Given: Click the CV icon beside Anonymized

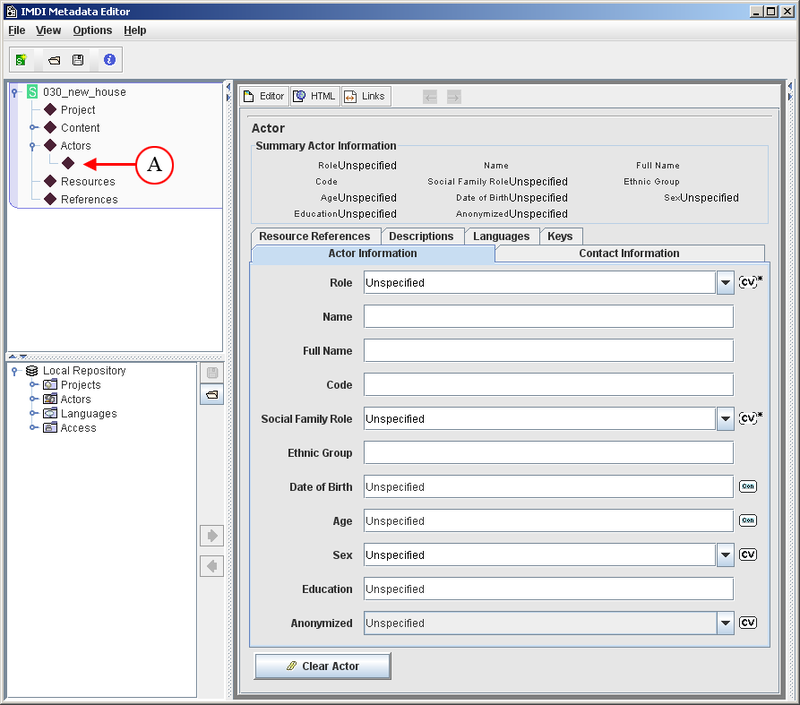Looking at the screenshot, I should [748, 622].
